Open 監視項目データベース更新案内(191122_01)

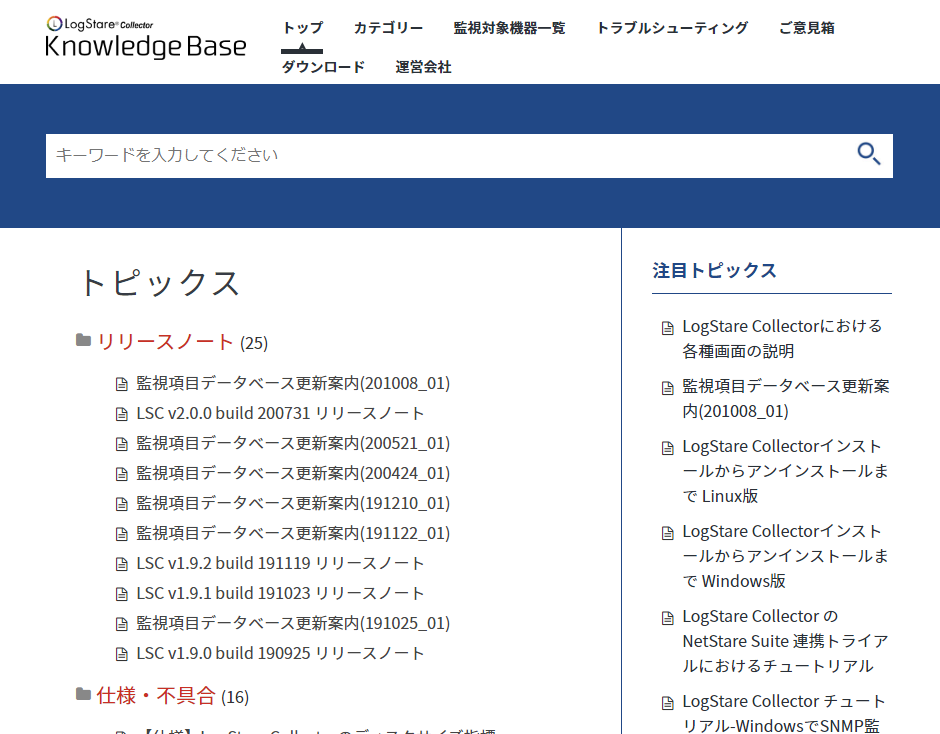tap(293, 533)
